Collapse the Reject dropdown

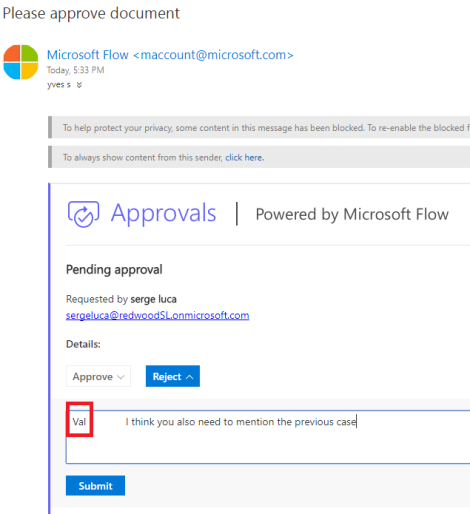173,376
